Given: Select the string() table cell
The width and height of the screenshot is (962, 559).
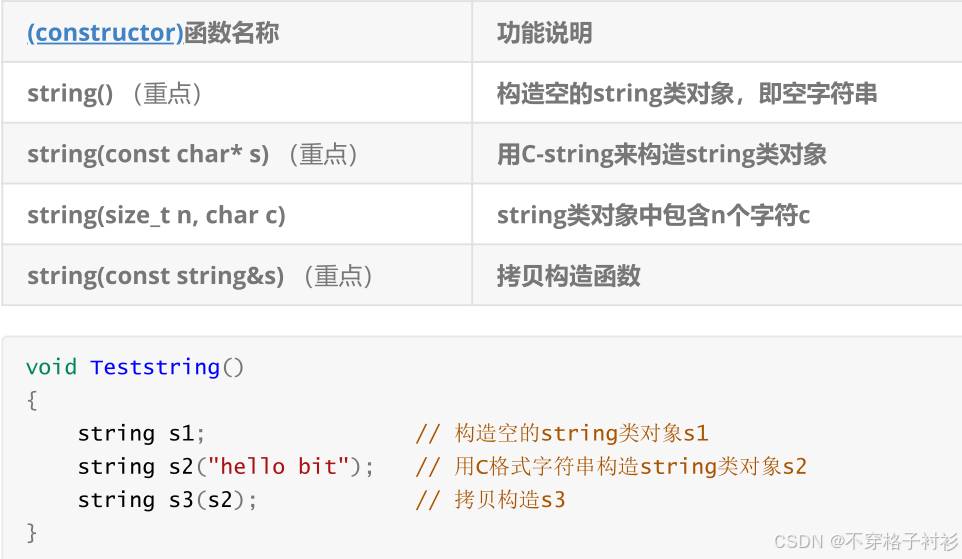Looking at the screenshot, I should [x=237, y=93].
